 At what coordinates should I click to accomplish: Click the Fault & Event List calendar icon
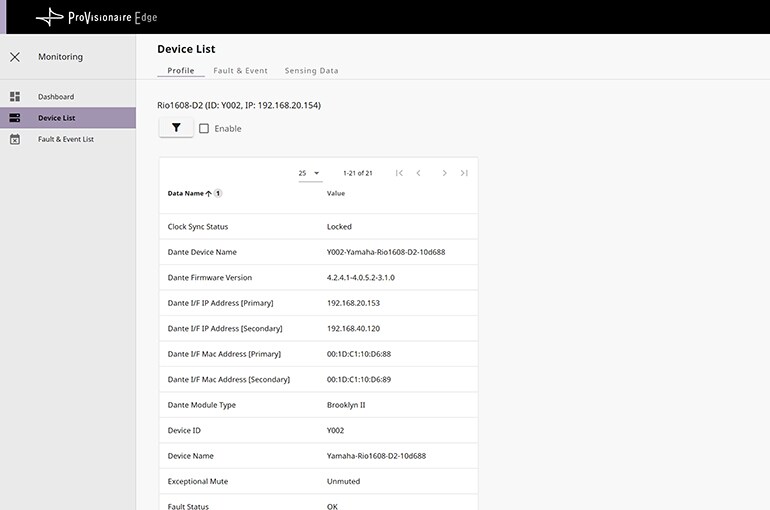click(x=15, y=139)
